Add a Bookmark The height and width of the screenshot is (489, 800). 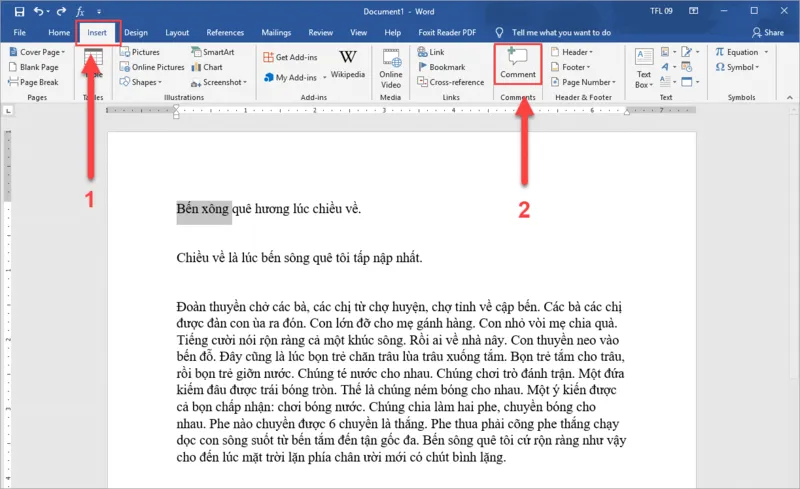441,67
